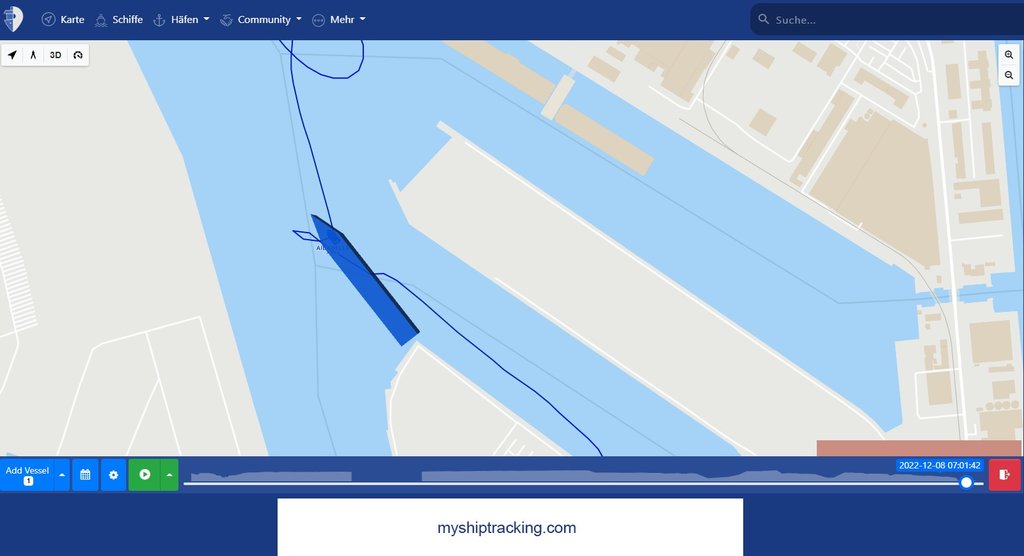This screenshot has width=1024, height=556.
Task: Open the Mehr dropdown menu
Action: [339, 20]
